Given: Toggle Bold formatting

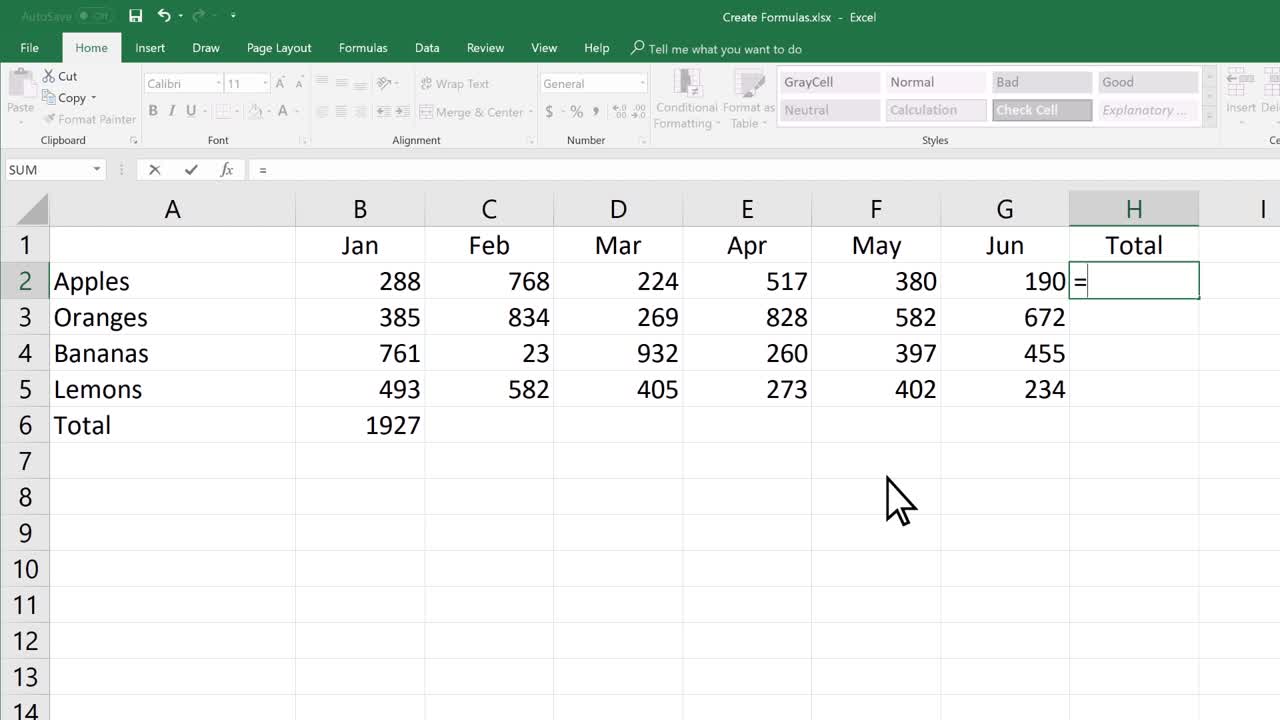Looking at the screenshot, I should 153,111.
